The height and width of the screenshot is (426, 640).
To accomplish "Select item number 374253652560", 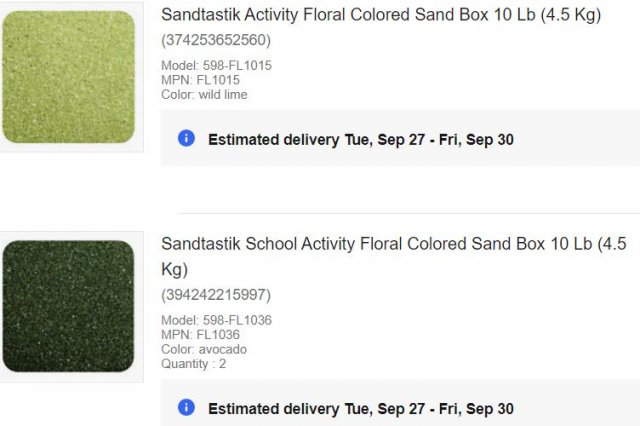I will click(216, 40).
